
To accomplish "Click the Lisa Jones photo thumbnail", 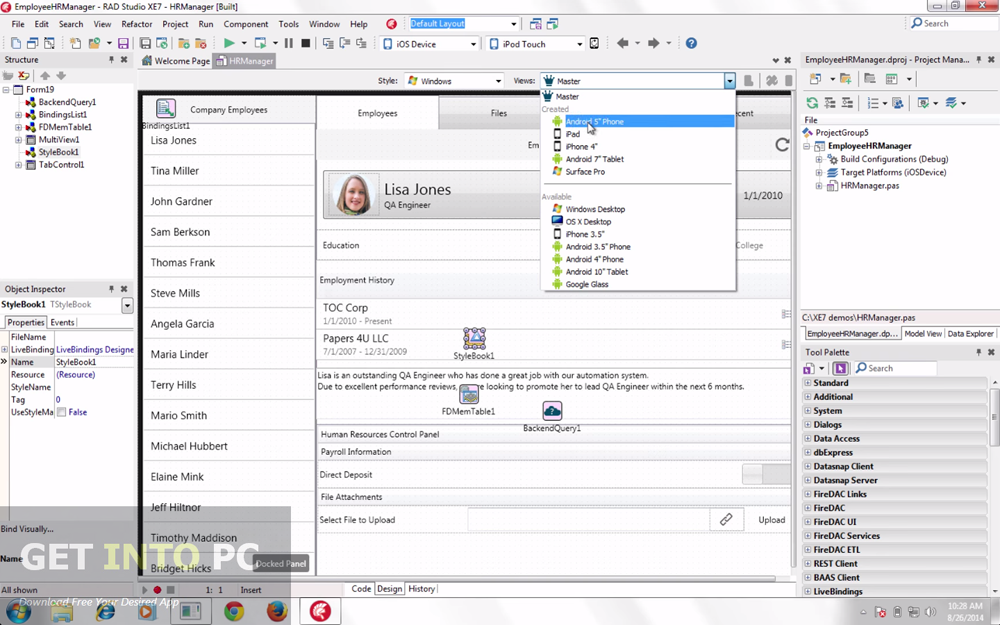I will click(353, 195).
